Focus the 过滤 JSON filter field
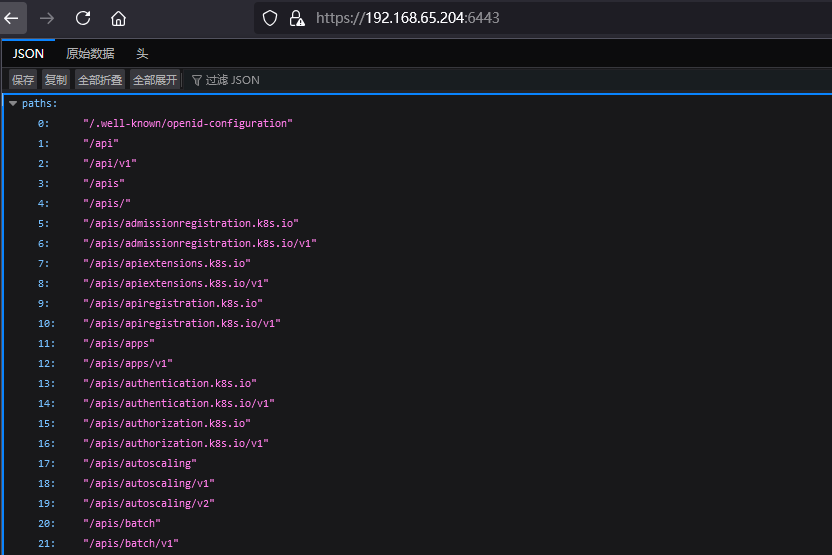This screenshot has width=832, height=555. 232,80
